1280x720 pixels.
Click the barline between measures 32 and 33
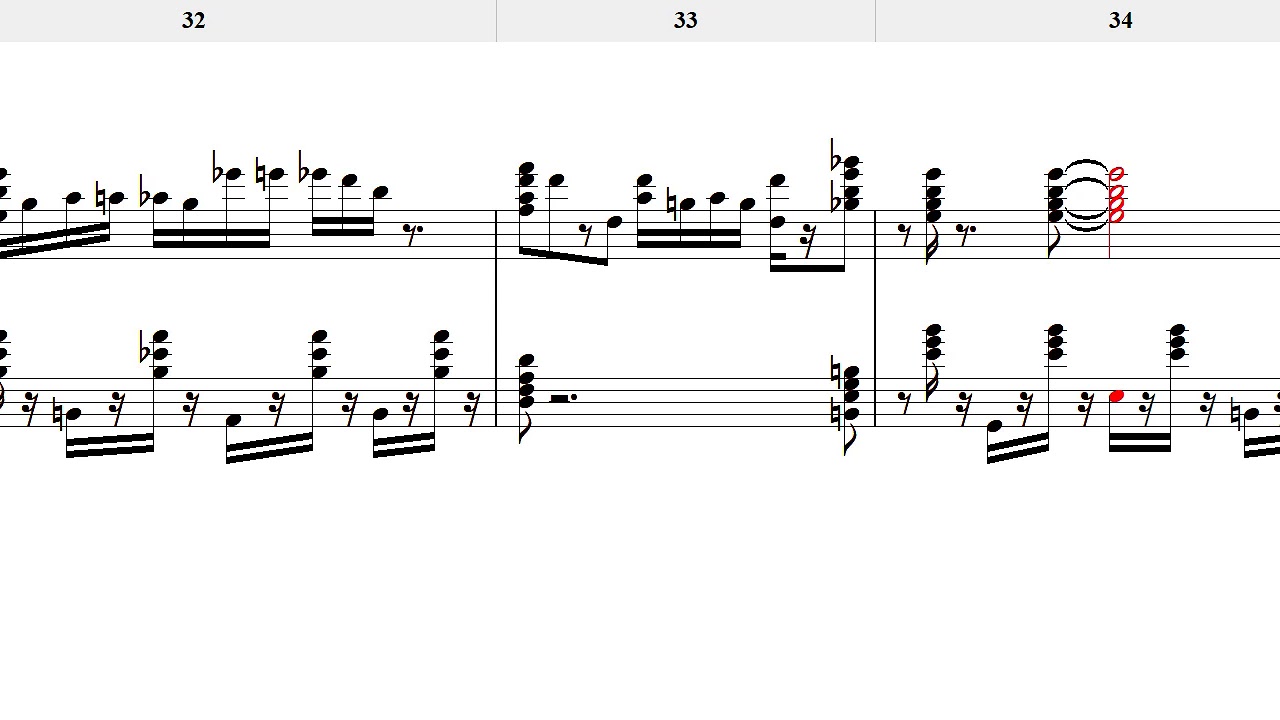click(497, 318)
